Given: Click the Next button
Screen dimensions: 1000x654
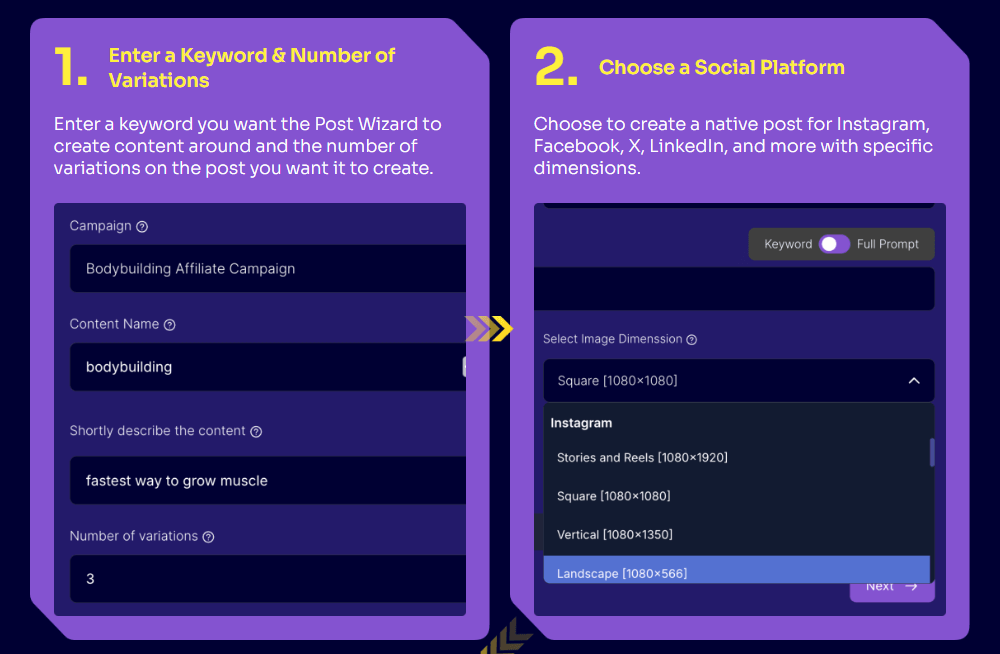Looking at the screenshot, I should 892,591.
